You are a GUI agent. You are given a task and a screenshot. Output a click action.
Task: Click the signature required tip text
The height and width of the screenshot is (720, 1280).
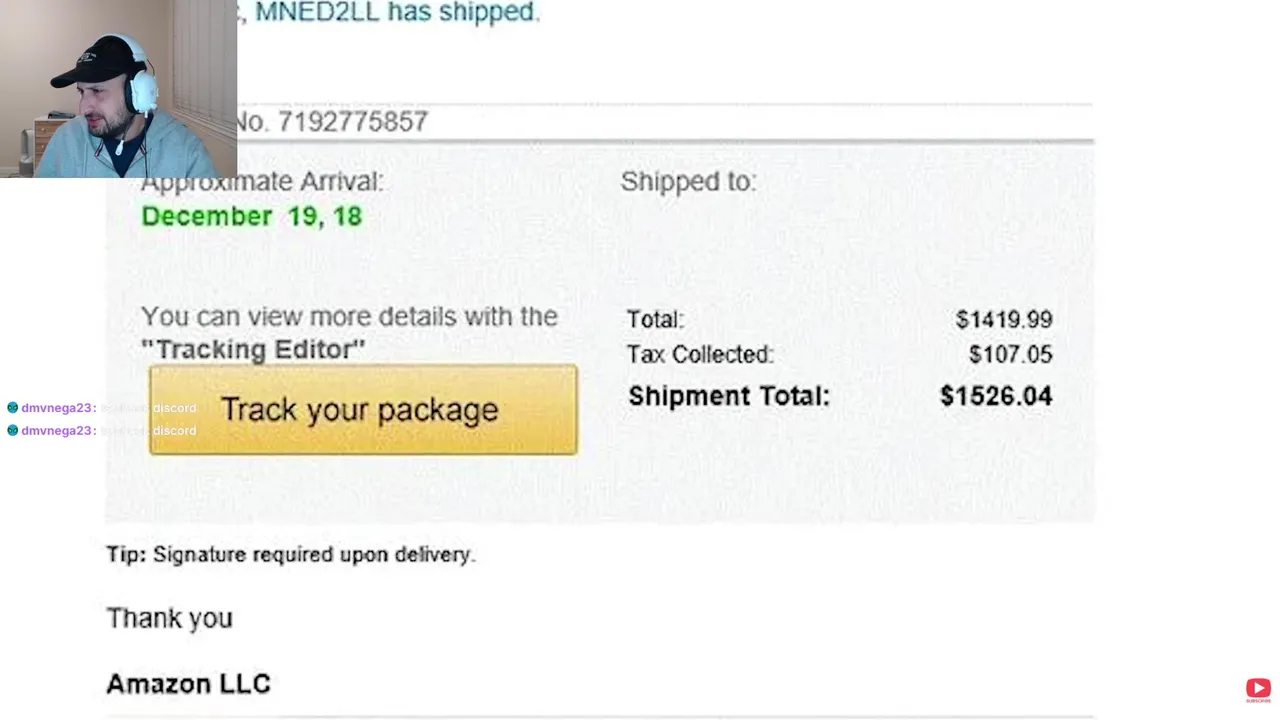290,555
